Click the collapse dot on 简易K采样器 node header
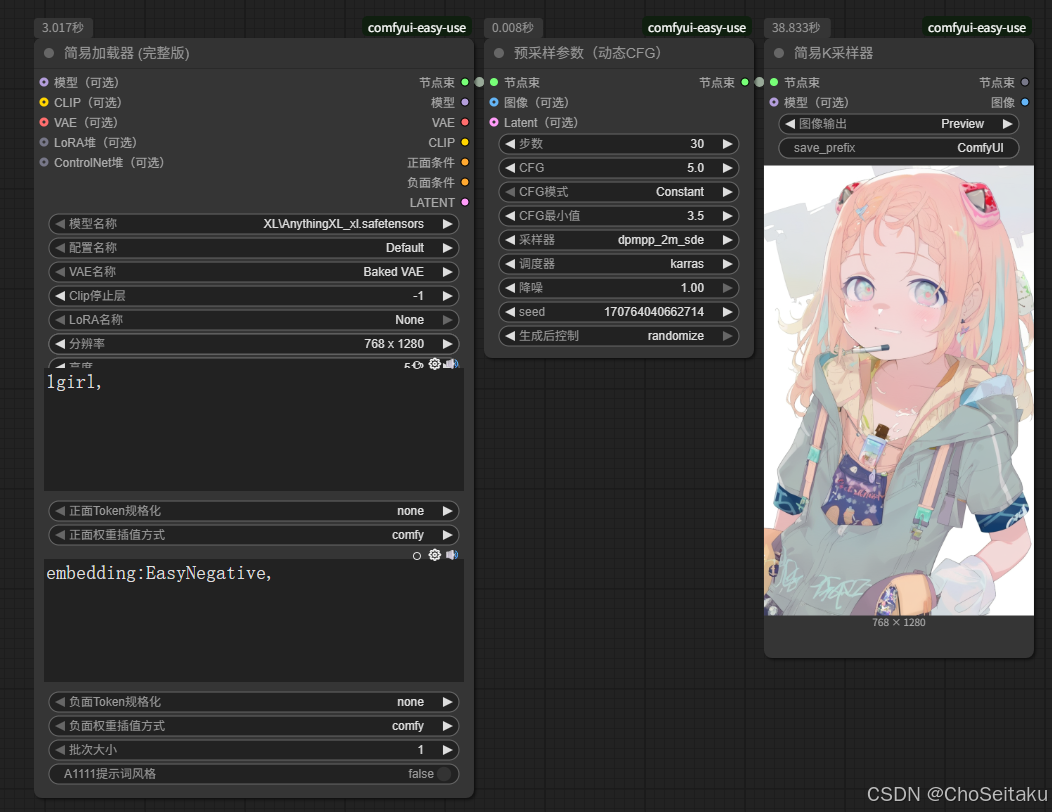The image size is (1052, 812). [778, 52]
